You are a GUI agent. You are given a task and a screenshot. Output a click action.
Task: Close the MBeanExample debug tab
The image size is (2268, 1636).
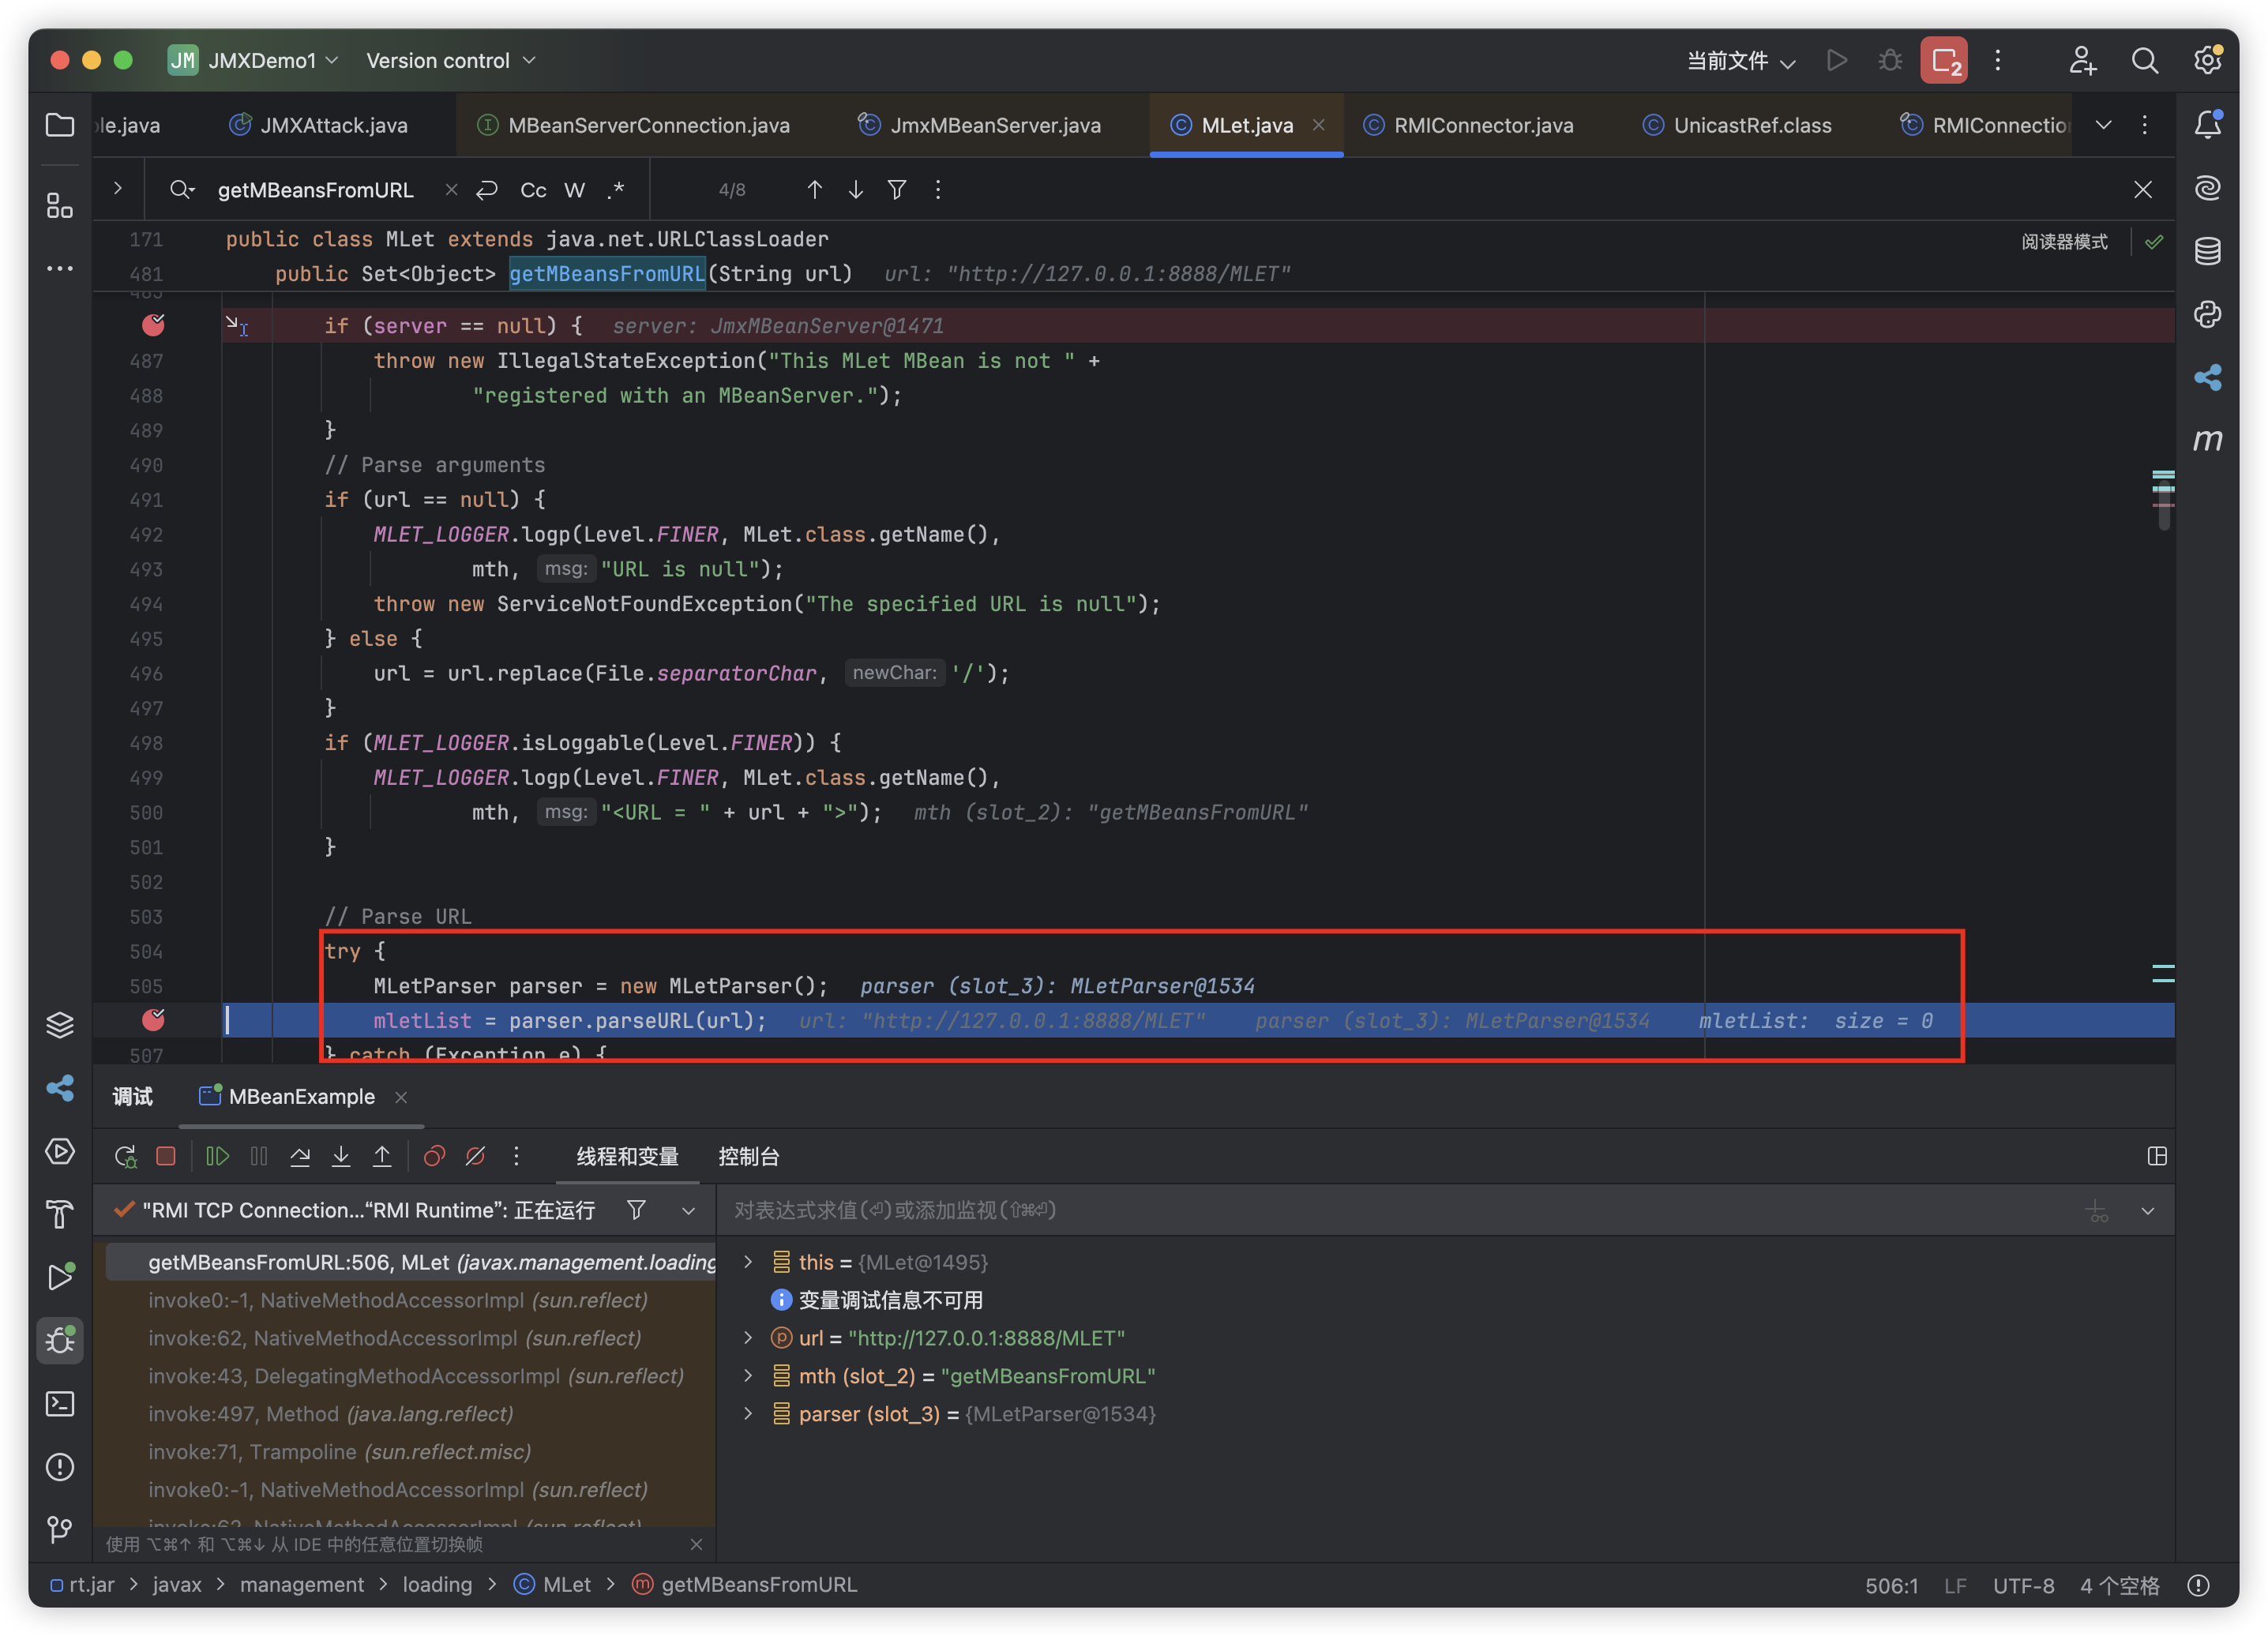tap(401, 1098)
